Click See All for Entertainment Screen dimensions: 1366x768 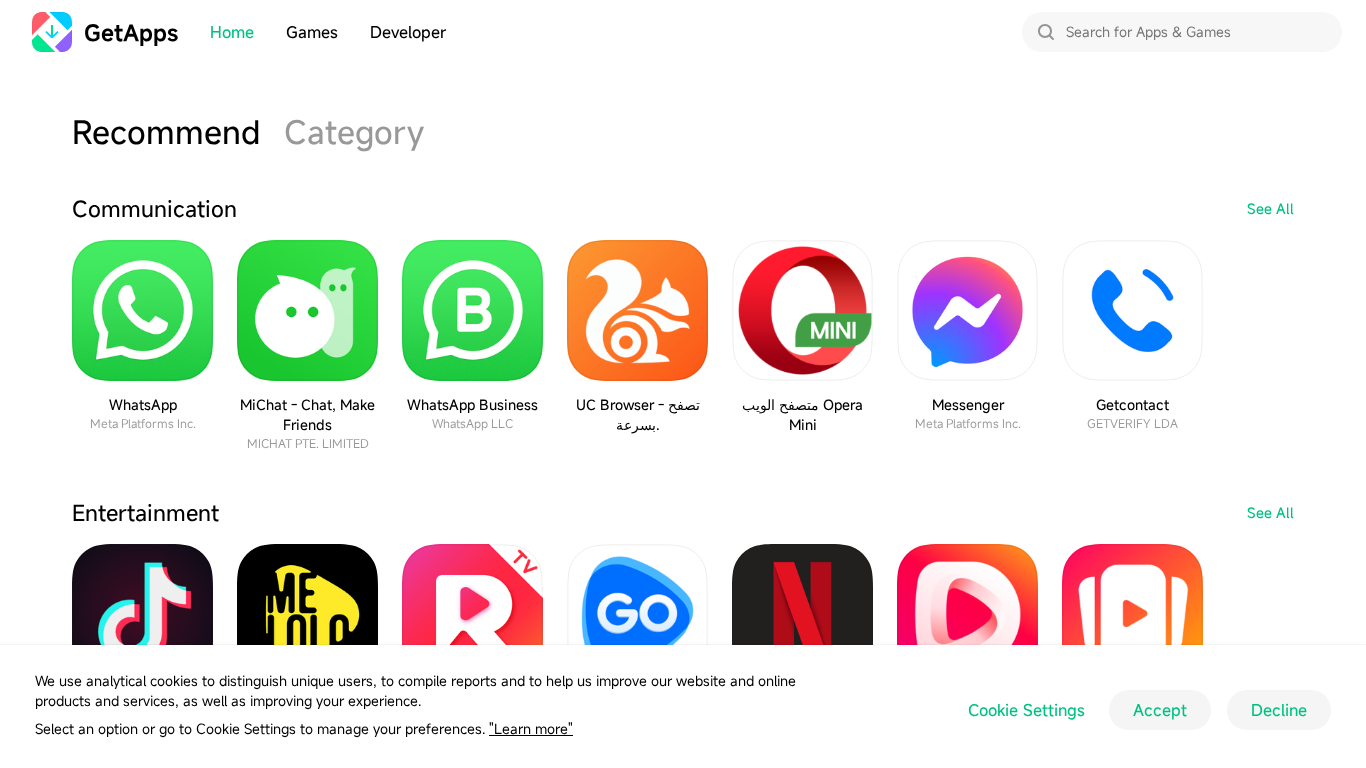[1270, 513]
